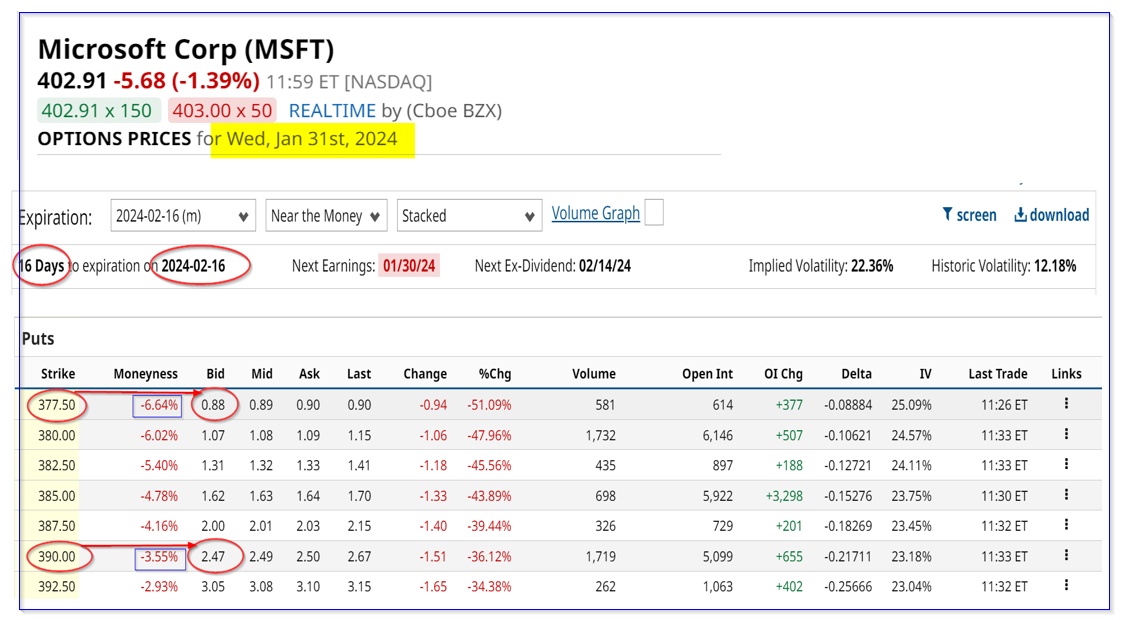Image resolution: width=1122 pixels, height=620 pixels.
Task: Open links menu for 385.00 strike row
Action: pos(1065,495)
